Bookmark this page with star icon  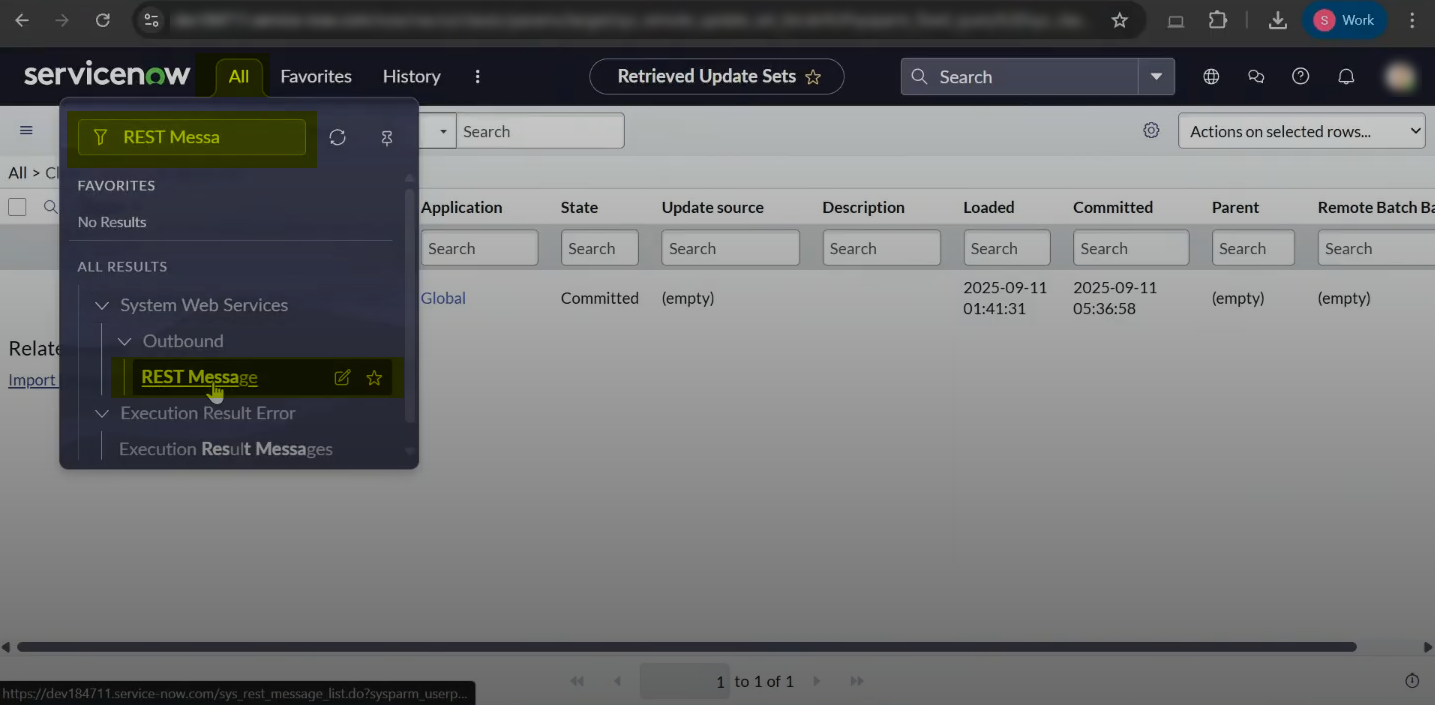(x=1120, y=20)
